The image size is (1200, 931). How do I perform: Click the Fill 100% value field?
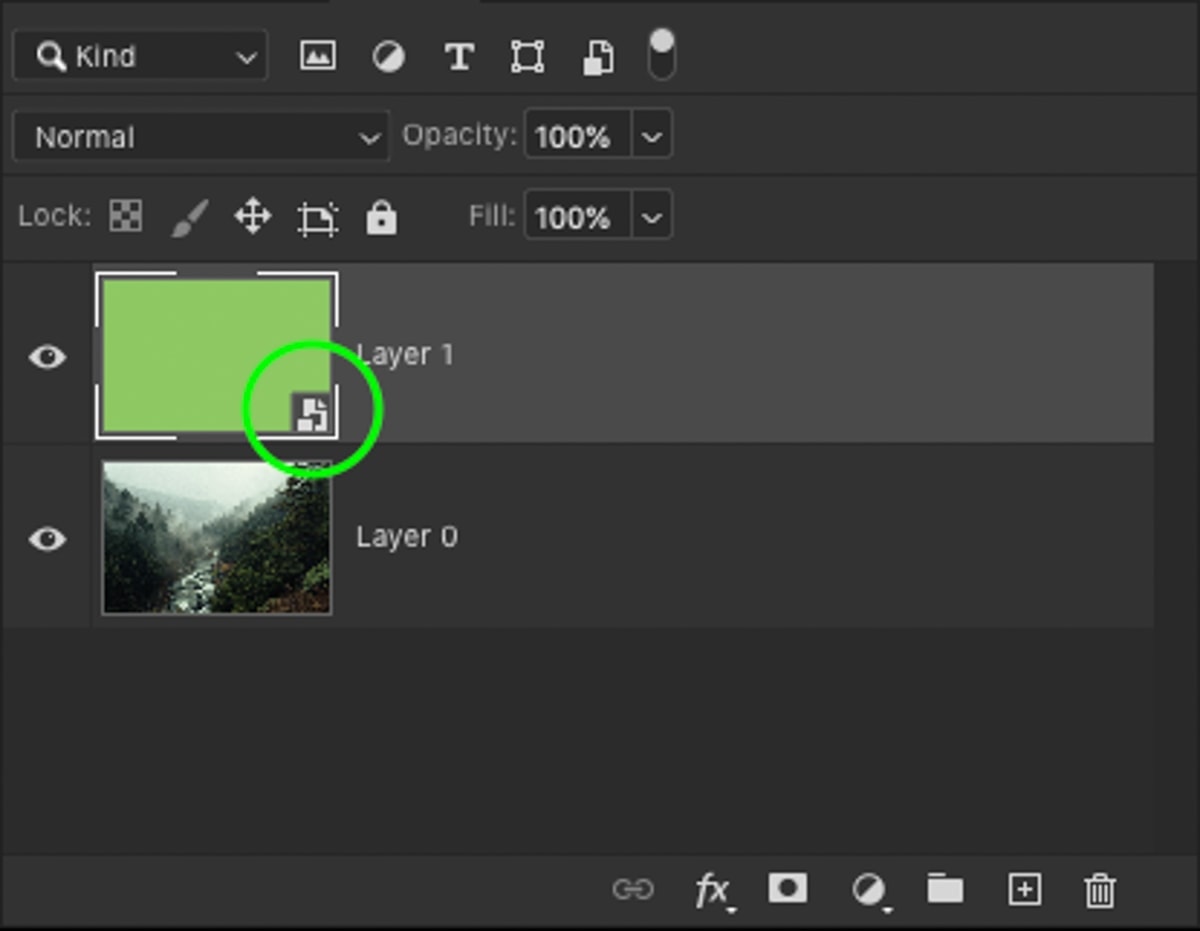point(577,216)
